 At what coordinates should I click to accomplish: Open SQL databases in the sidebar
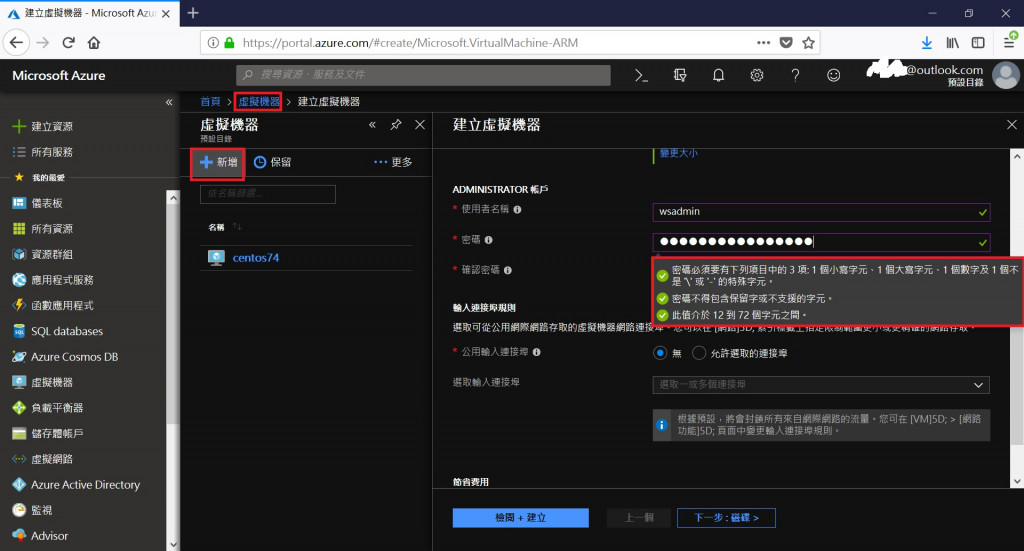point(58,331)
